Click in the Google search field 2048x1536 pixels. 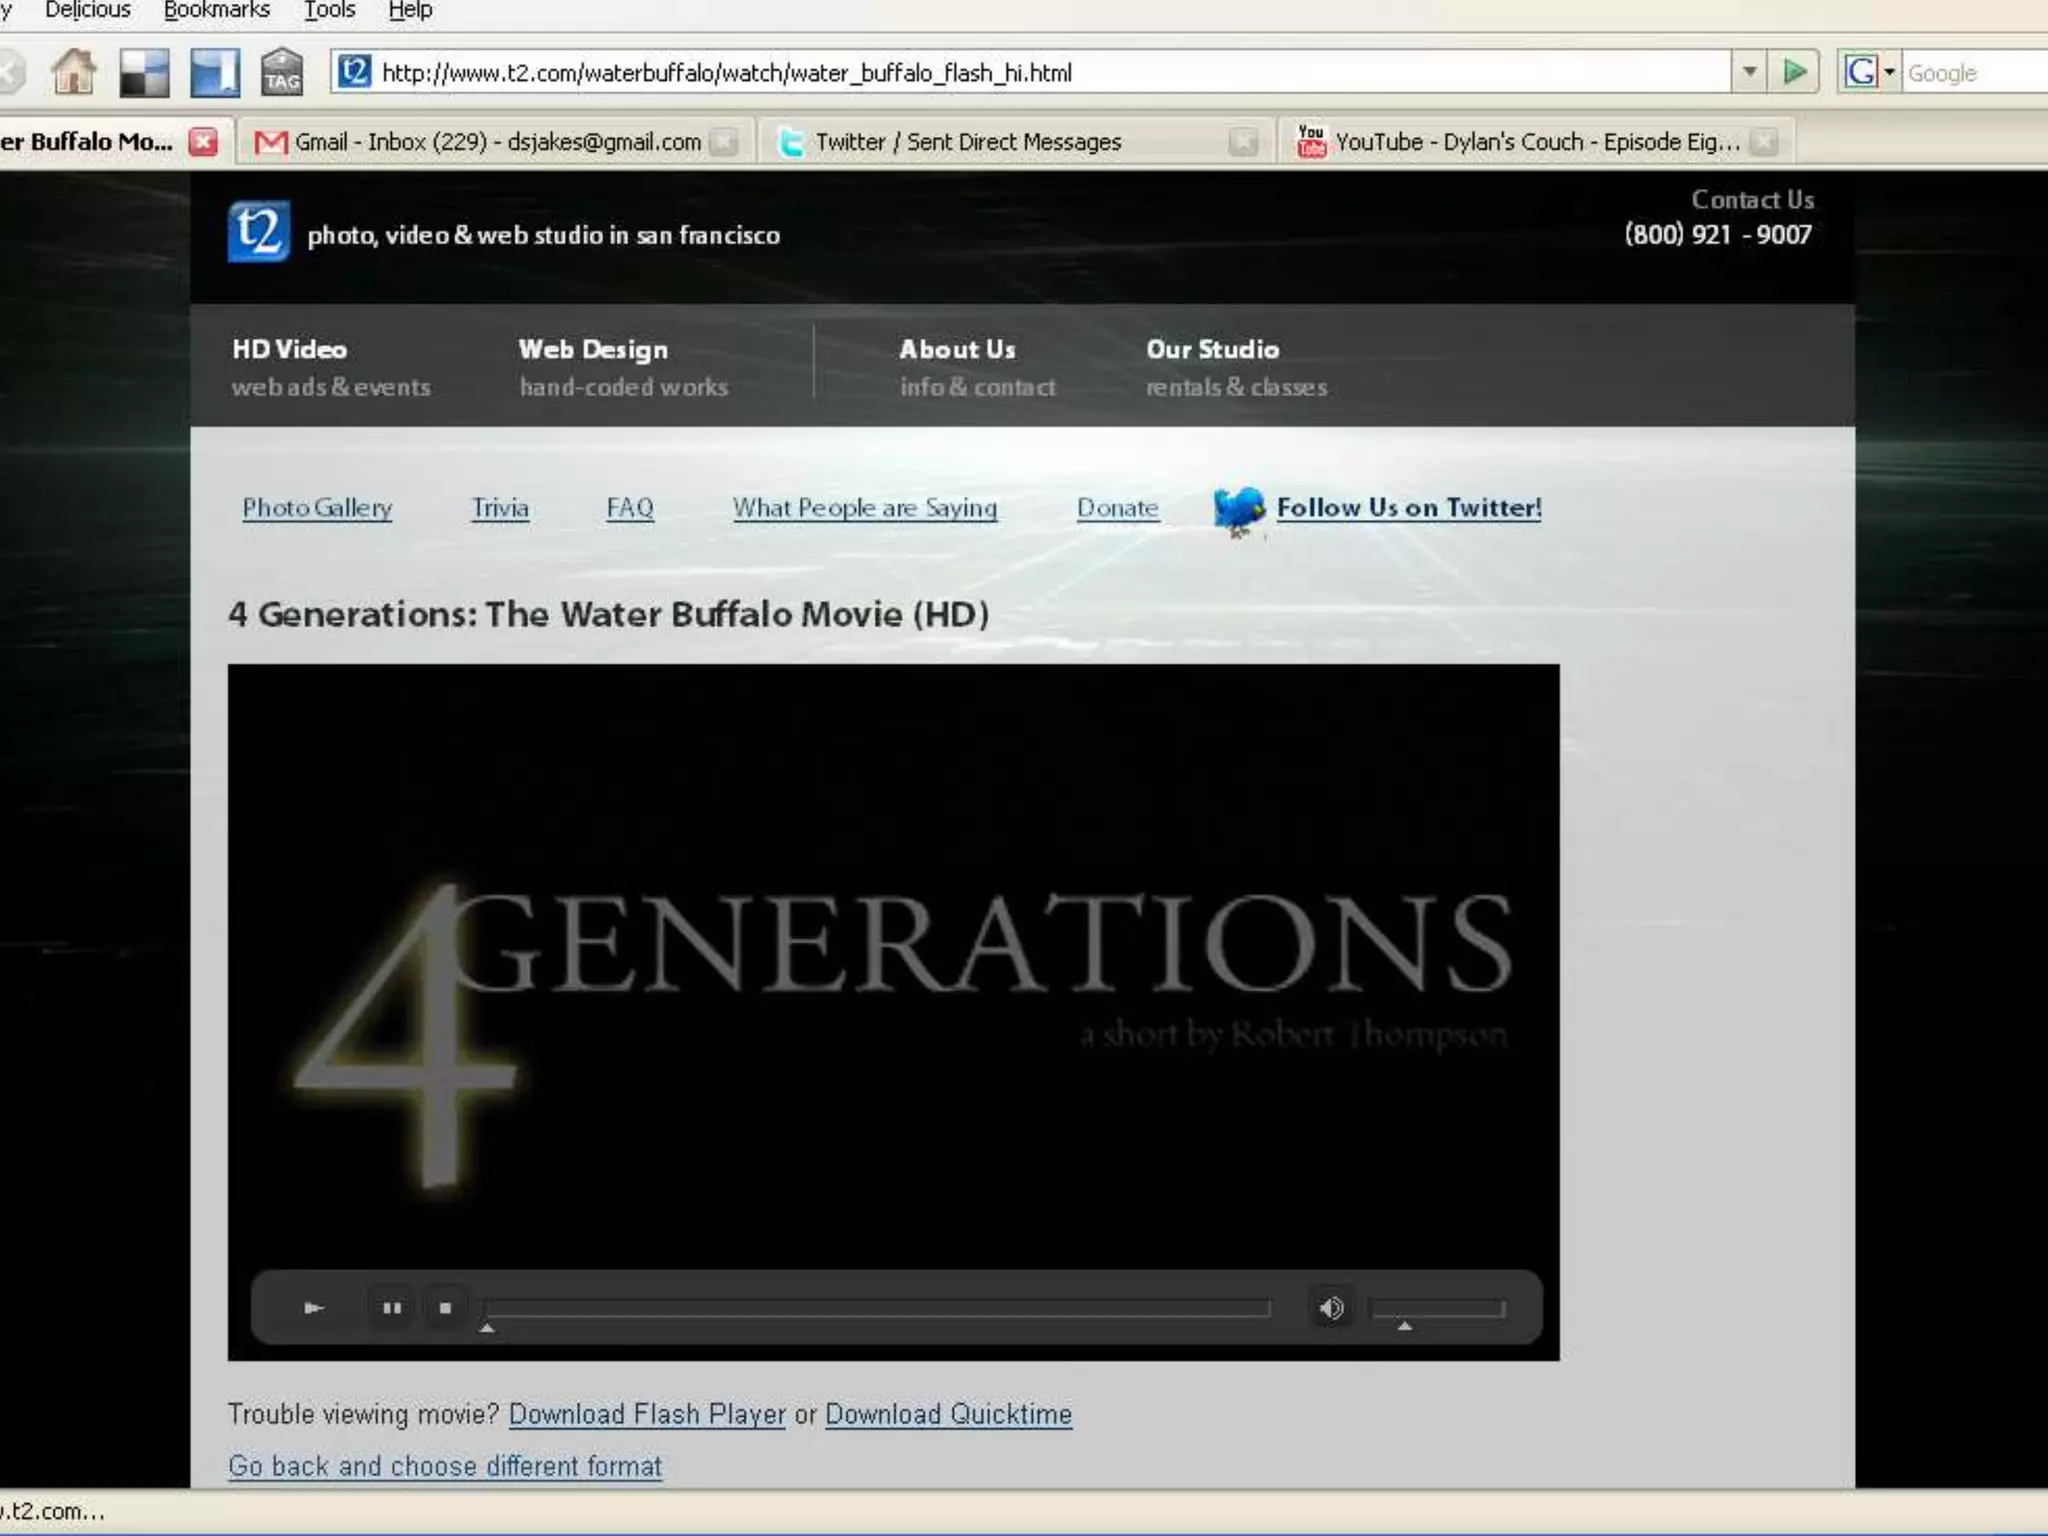(1975, 73)
